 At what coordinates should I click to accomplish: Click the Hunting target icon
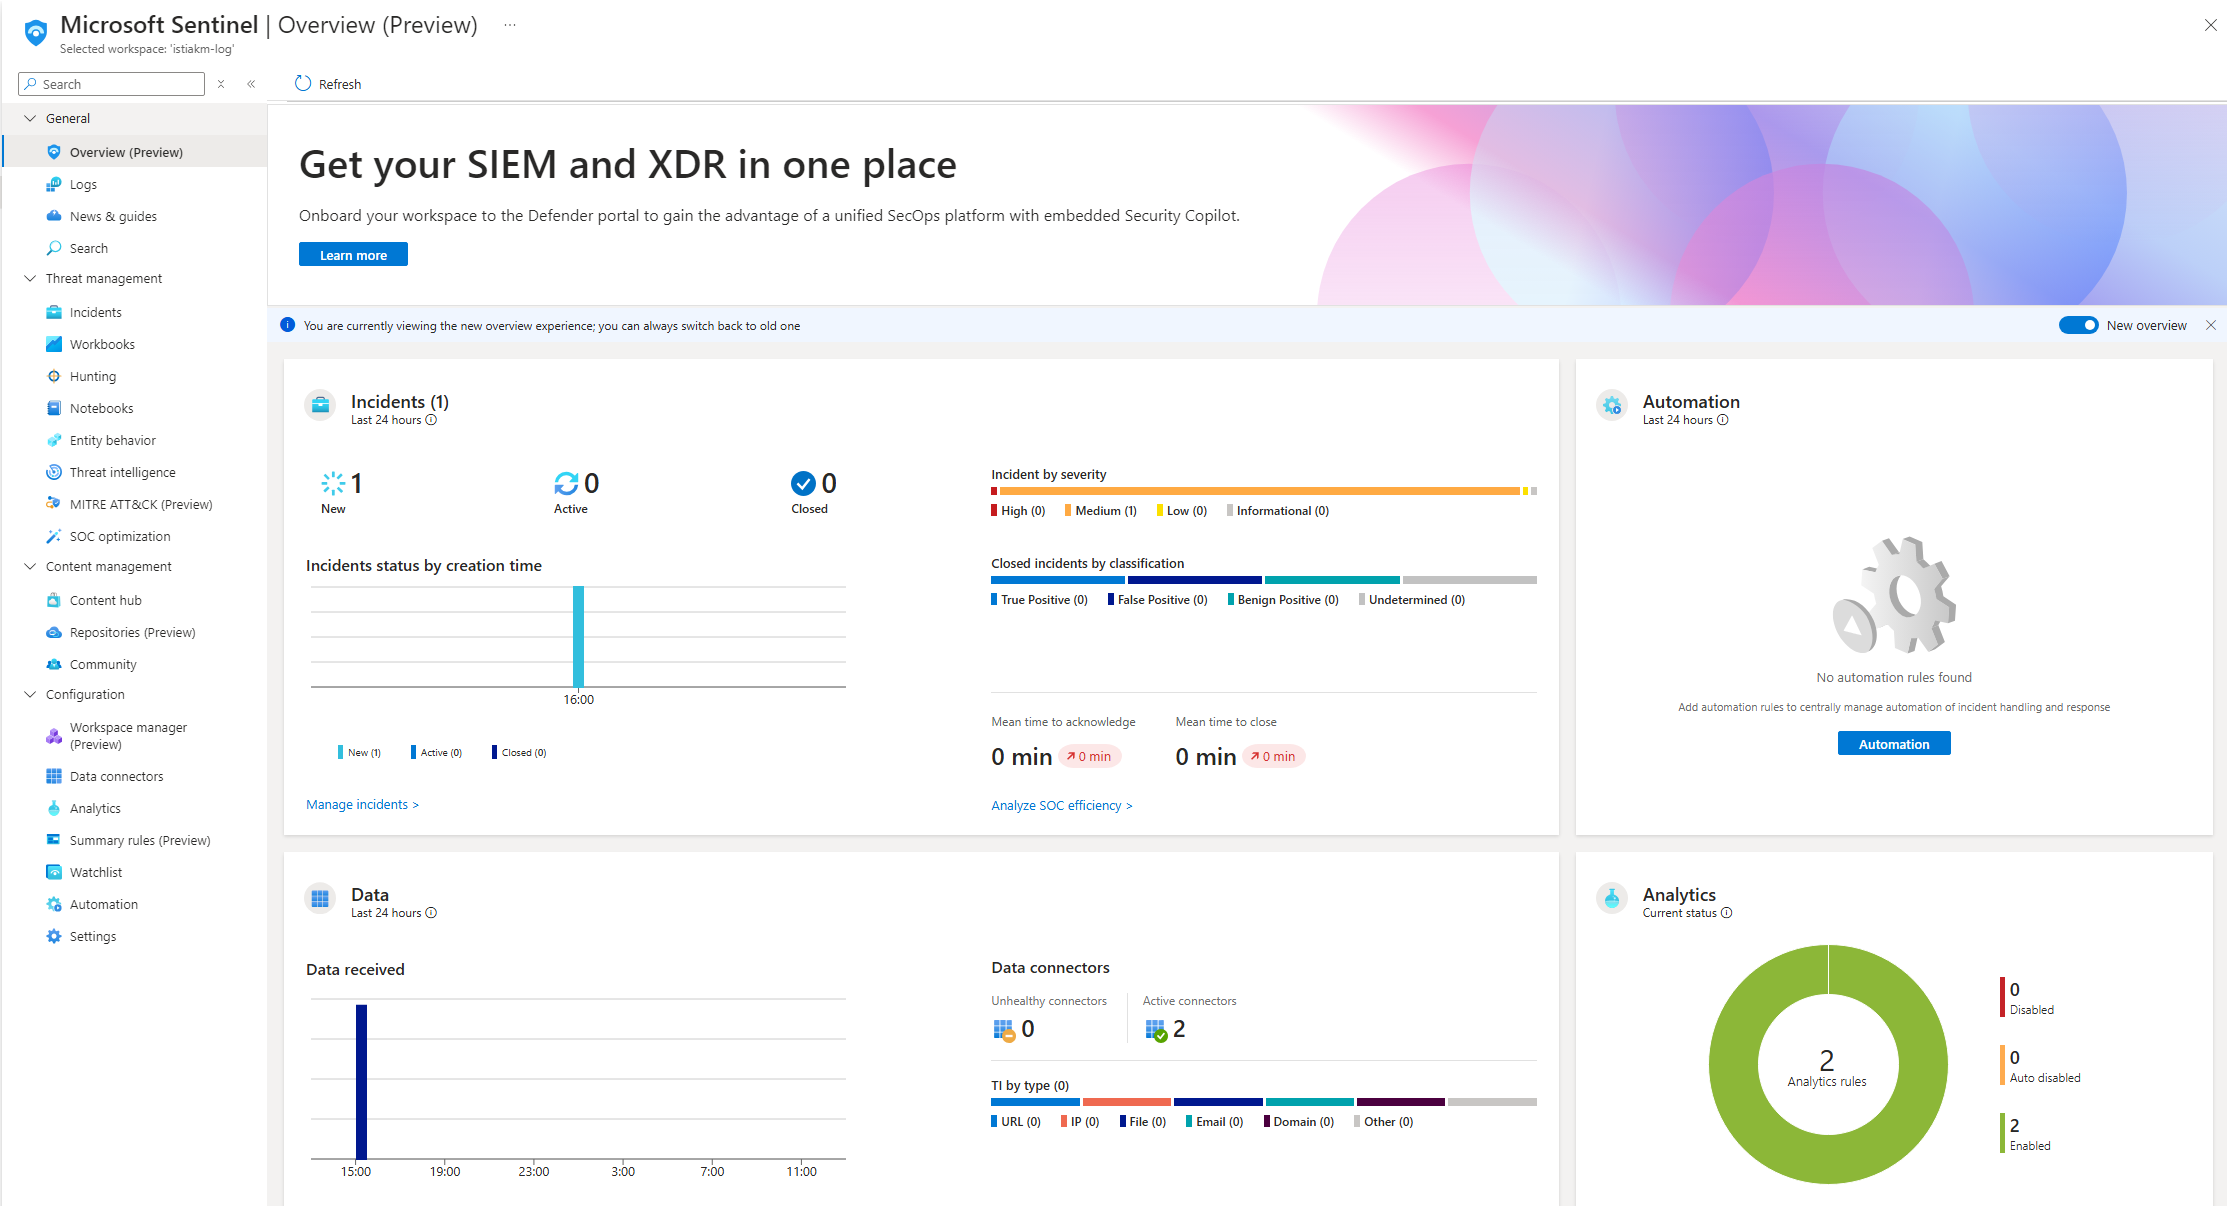(x=54, y=376)
